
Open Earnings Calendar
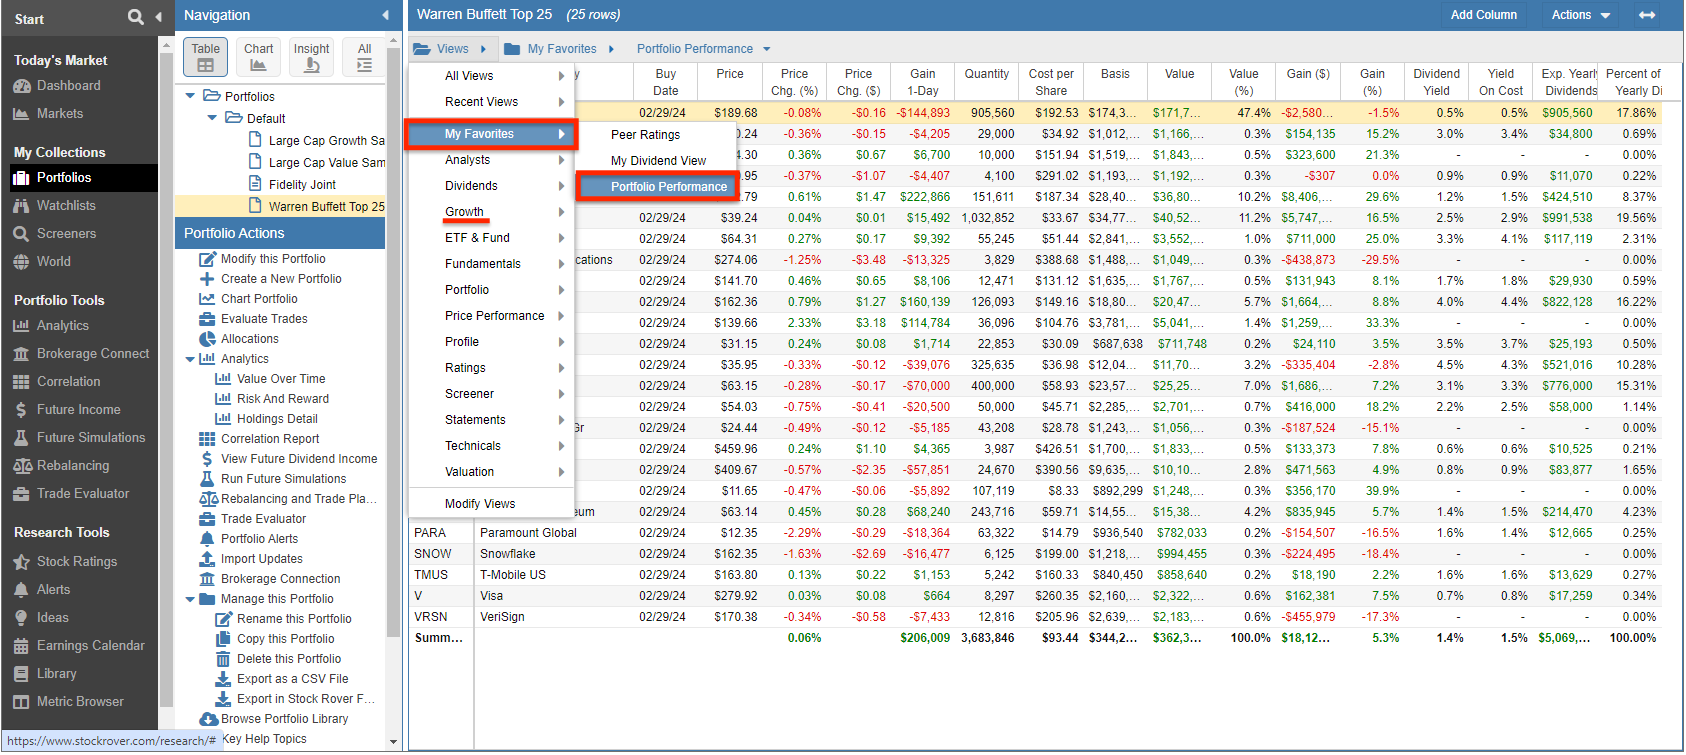[90, 646]
